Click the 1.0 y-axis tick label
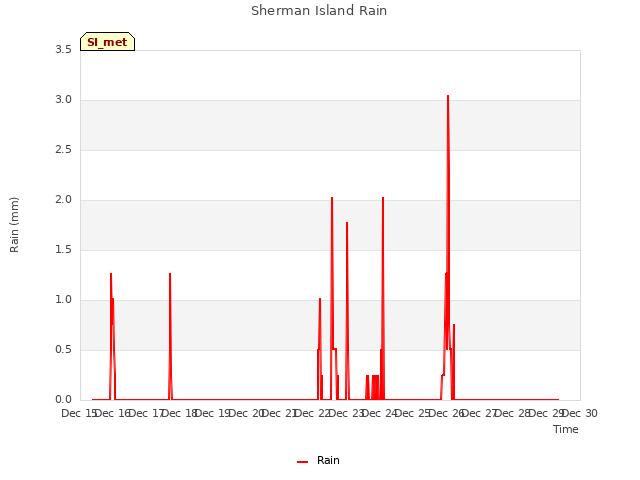The height and width of the screenshot is (480, 640). pyautogui.click(x=63, y=300)
